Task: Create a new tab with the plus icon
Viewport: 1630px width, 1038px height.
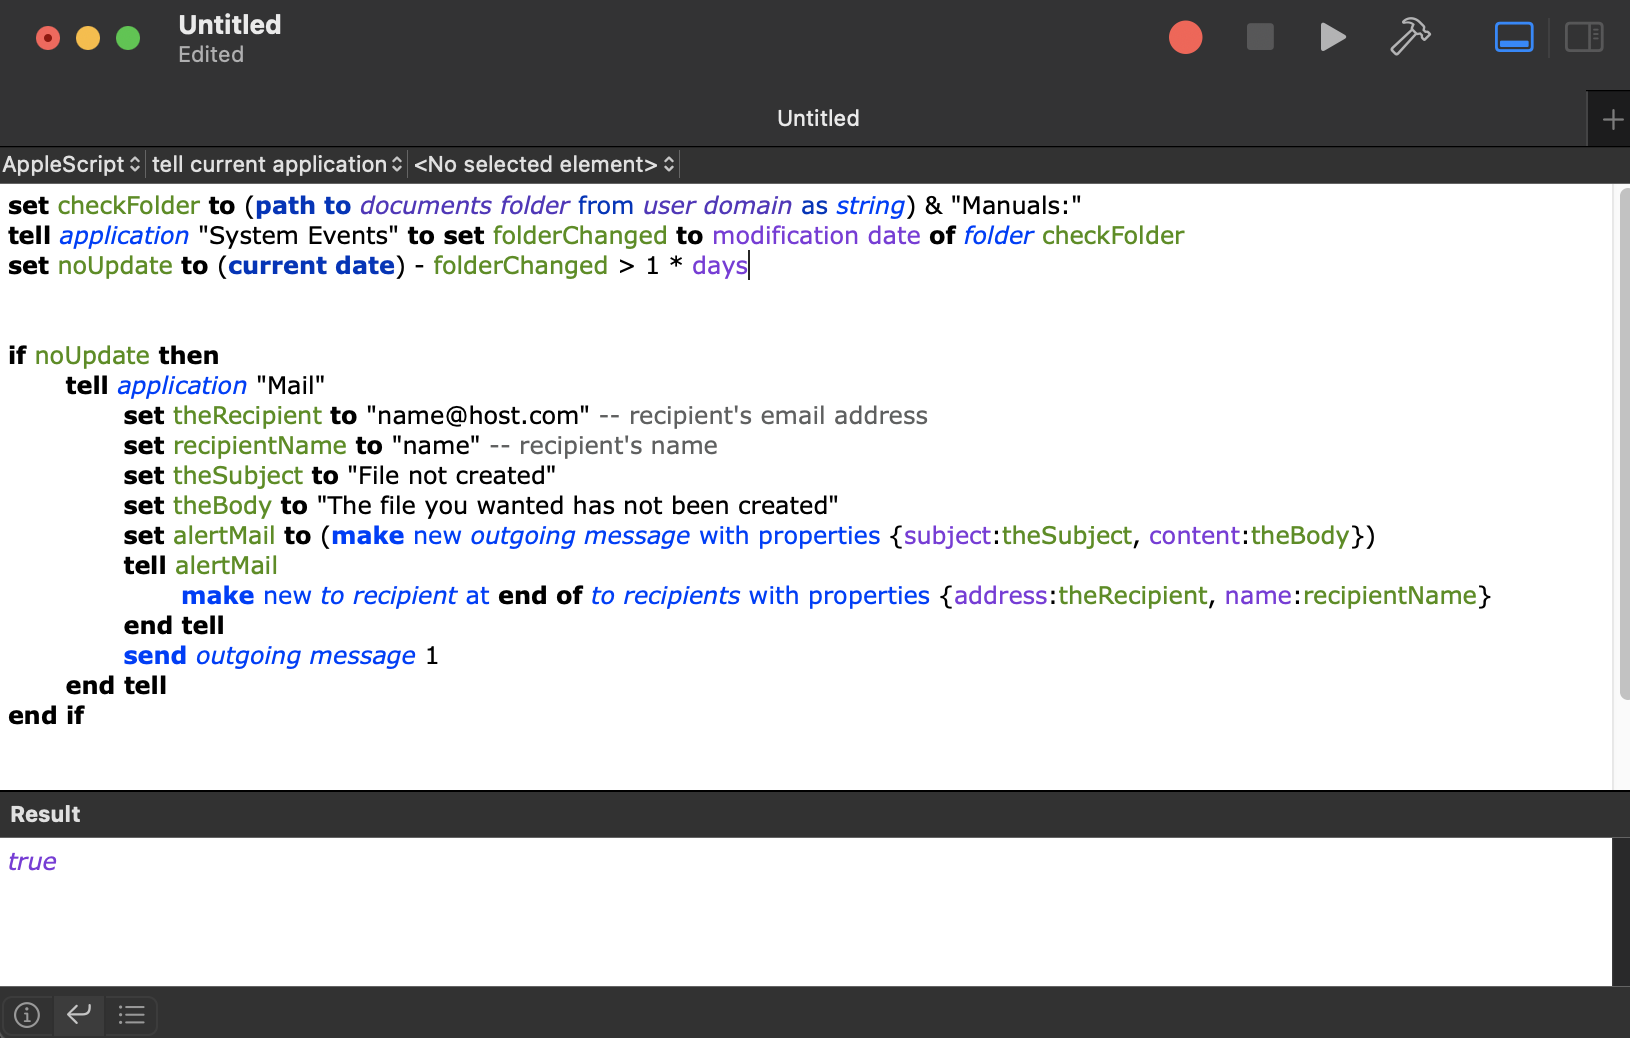Action: click(x=1612, y=118)
